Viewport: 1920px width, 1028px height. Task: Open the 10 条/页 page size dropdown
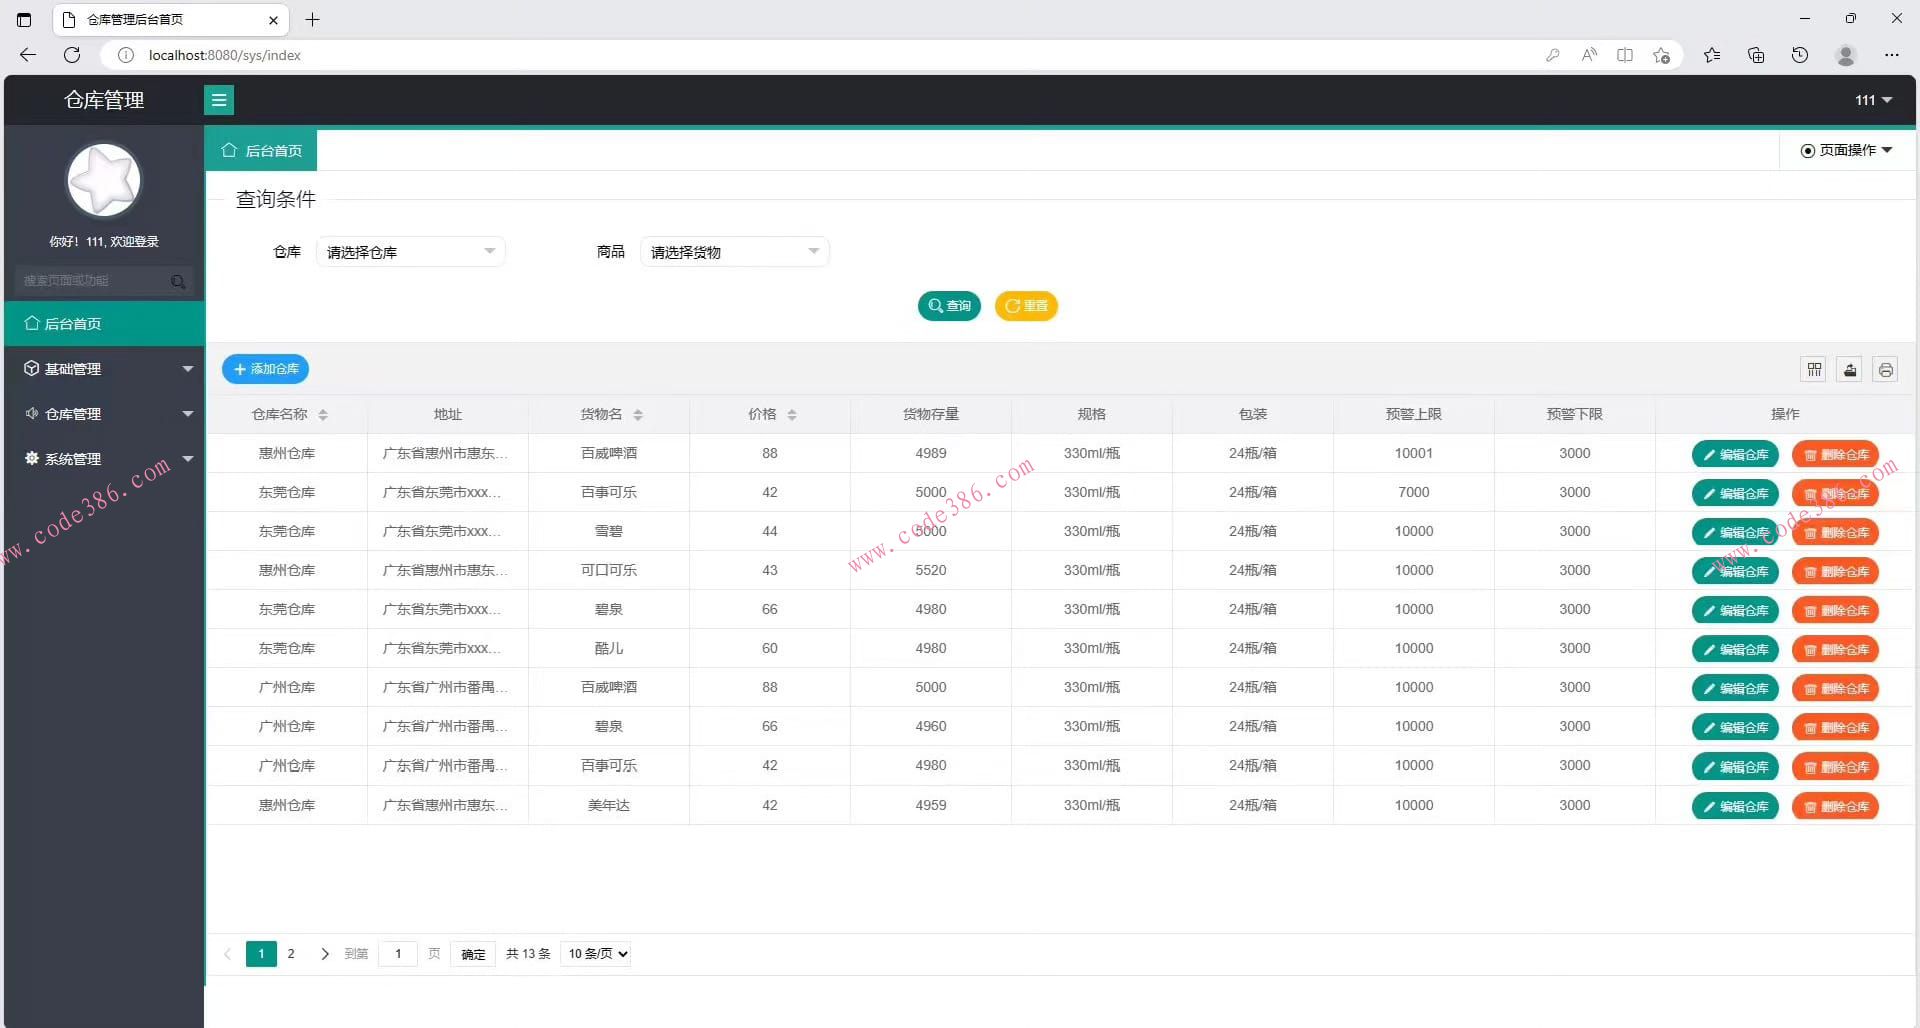click(x=597, y=954)
